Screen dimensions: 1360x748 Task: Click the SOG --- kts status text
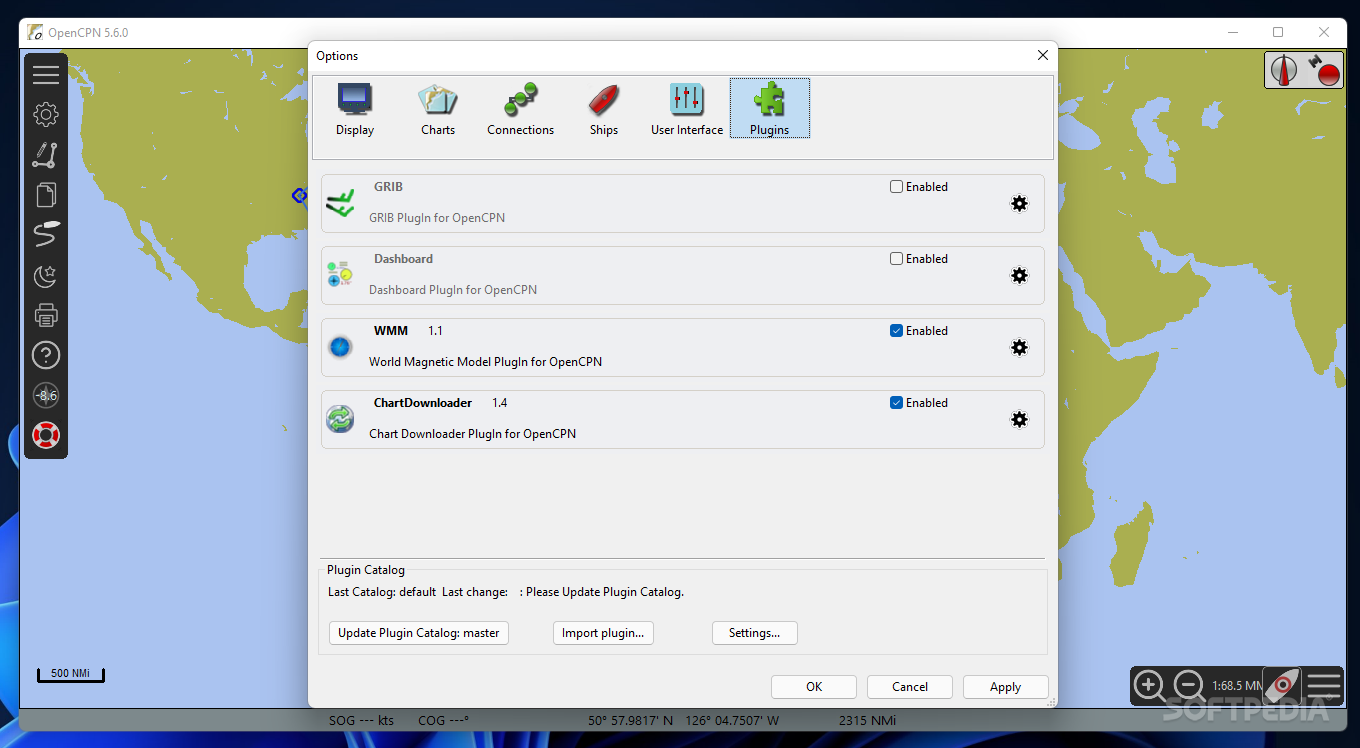(x=362, y=720)
